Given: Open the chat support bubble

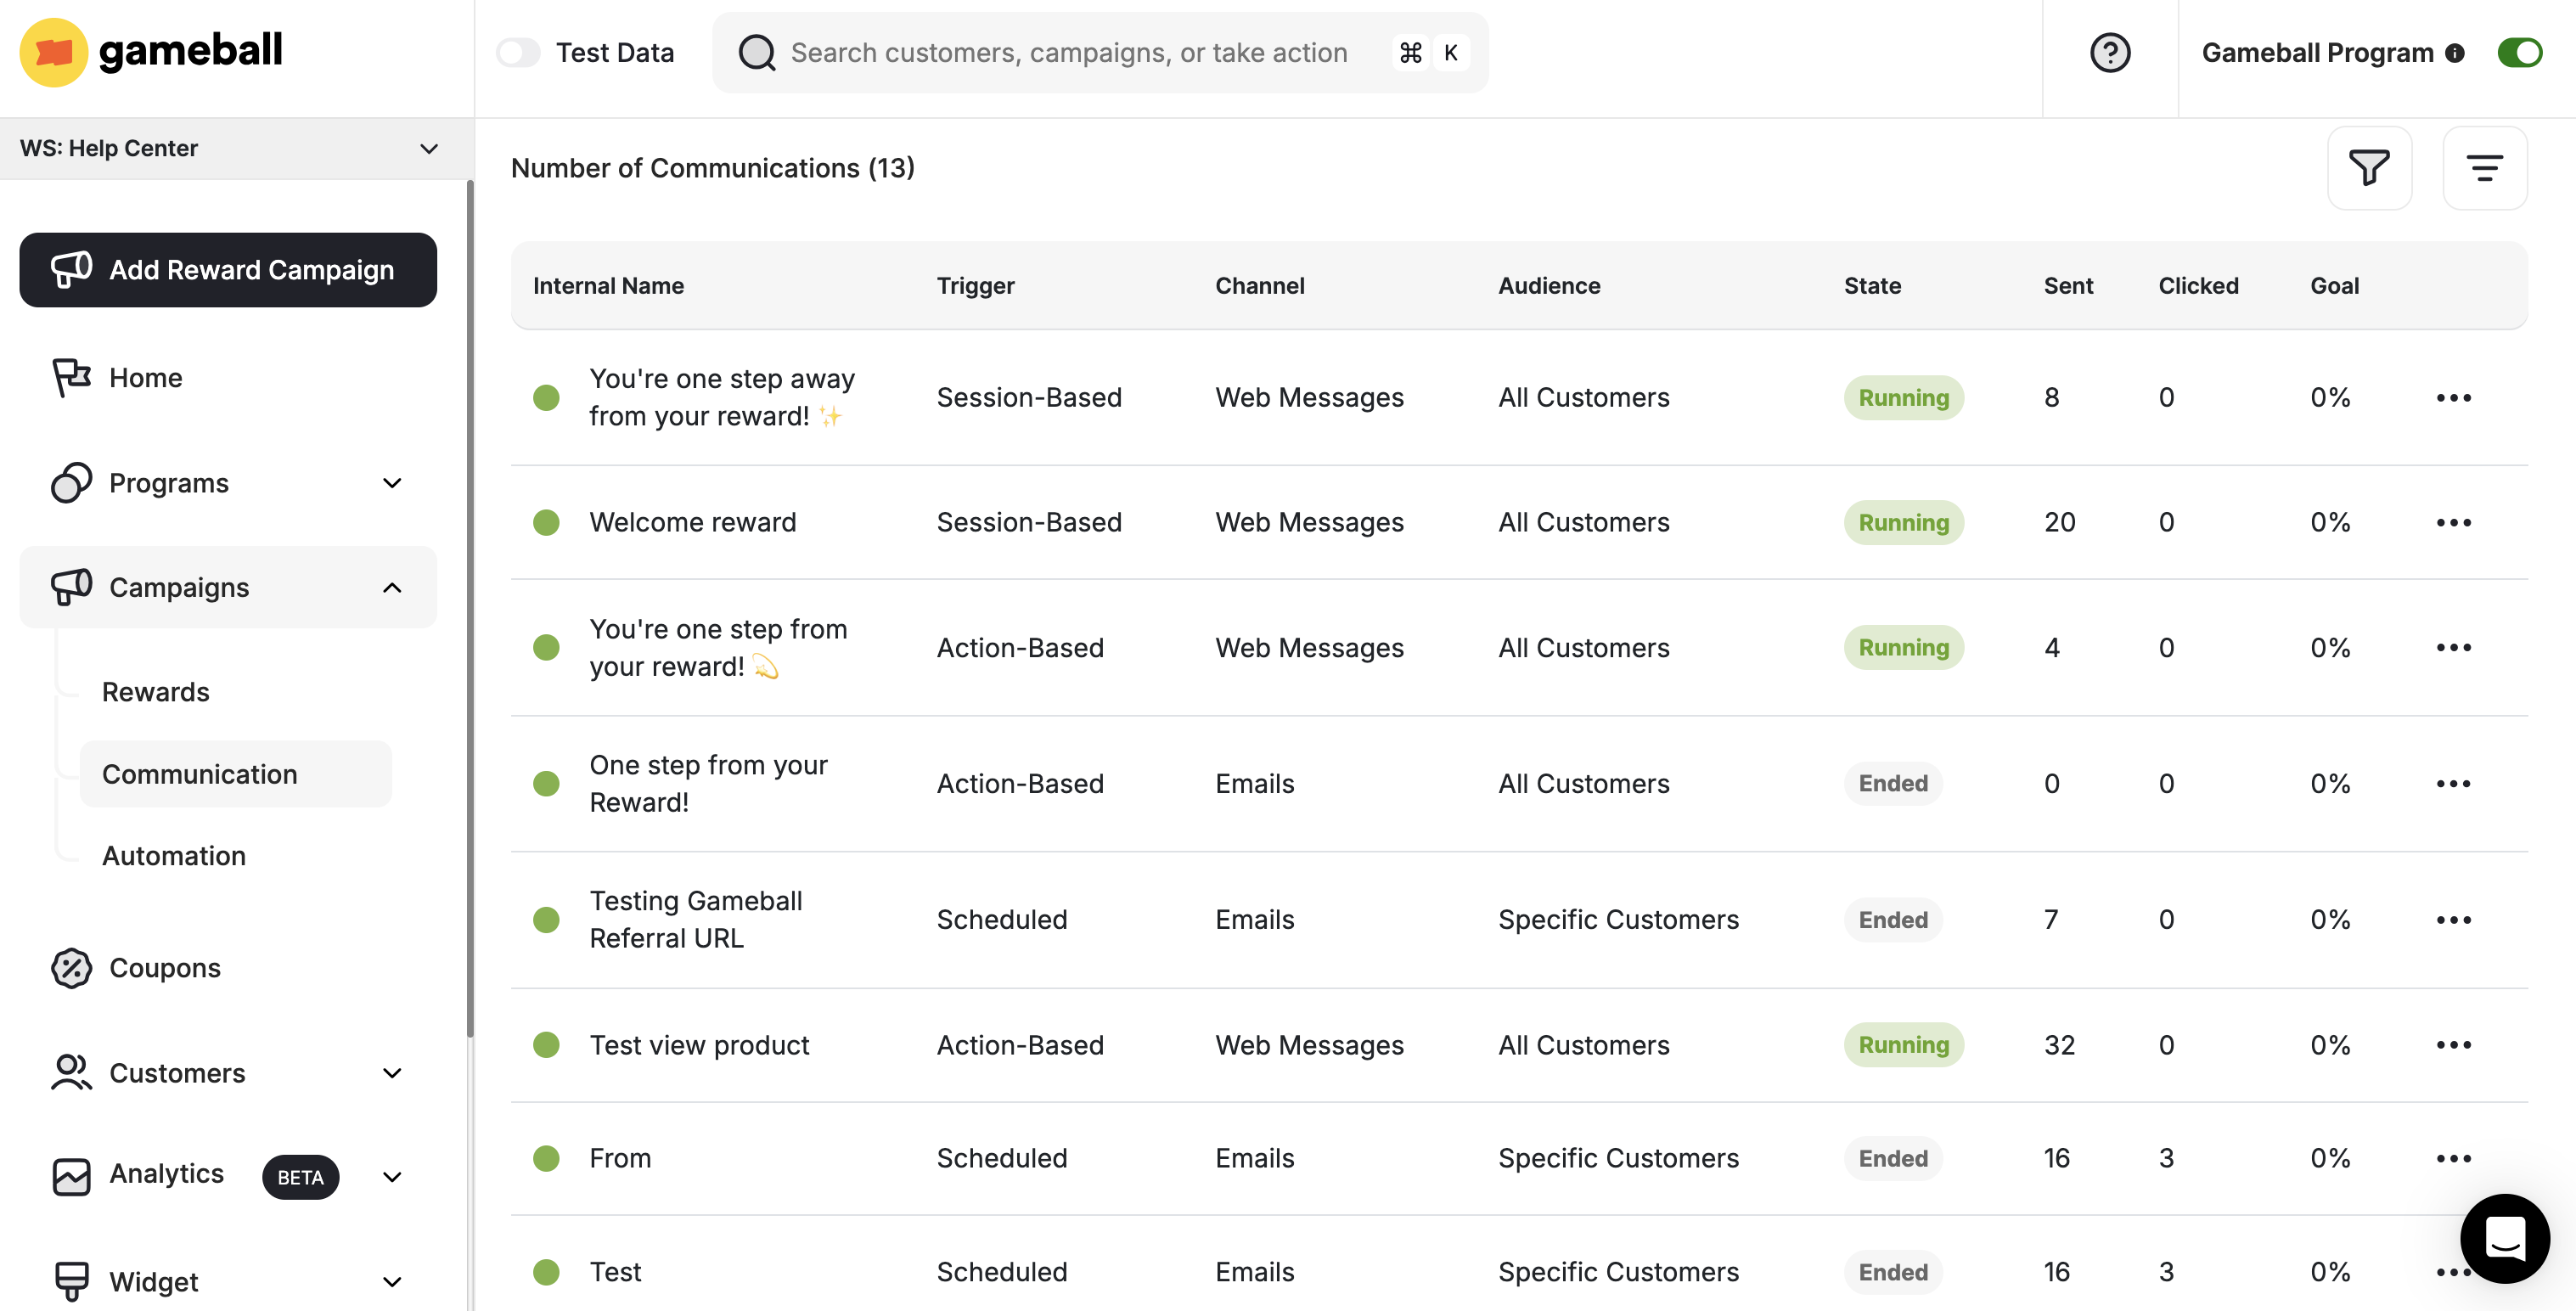Looking at the screenshot, I should click(2504, 1238).
